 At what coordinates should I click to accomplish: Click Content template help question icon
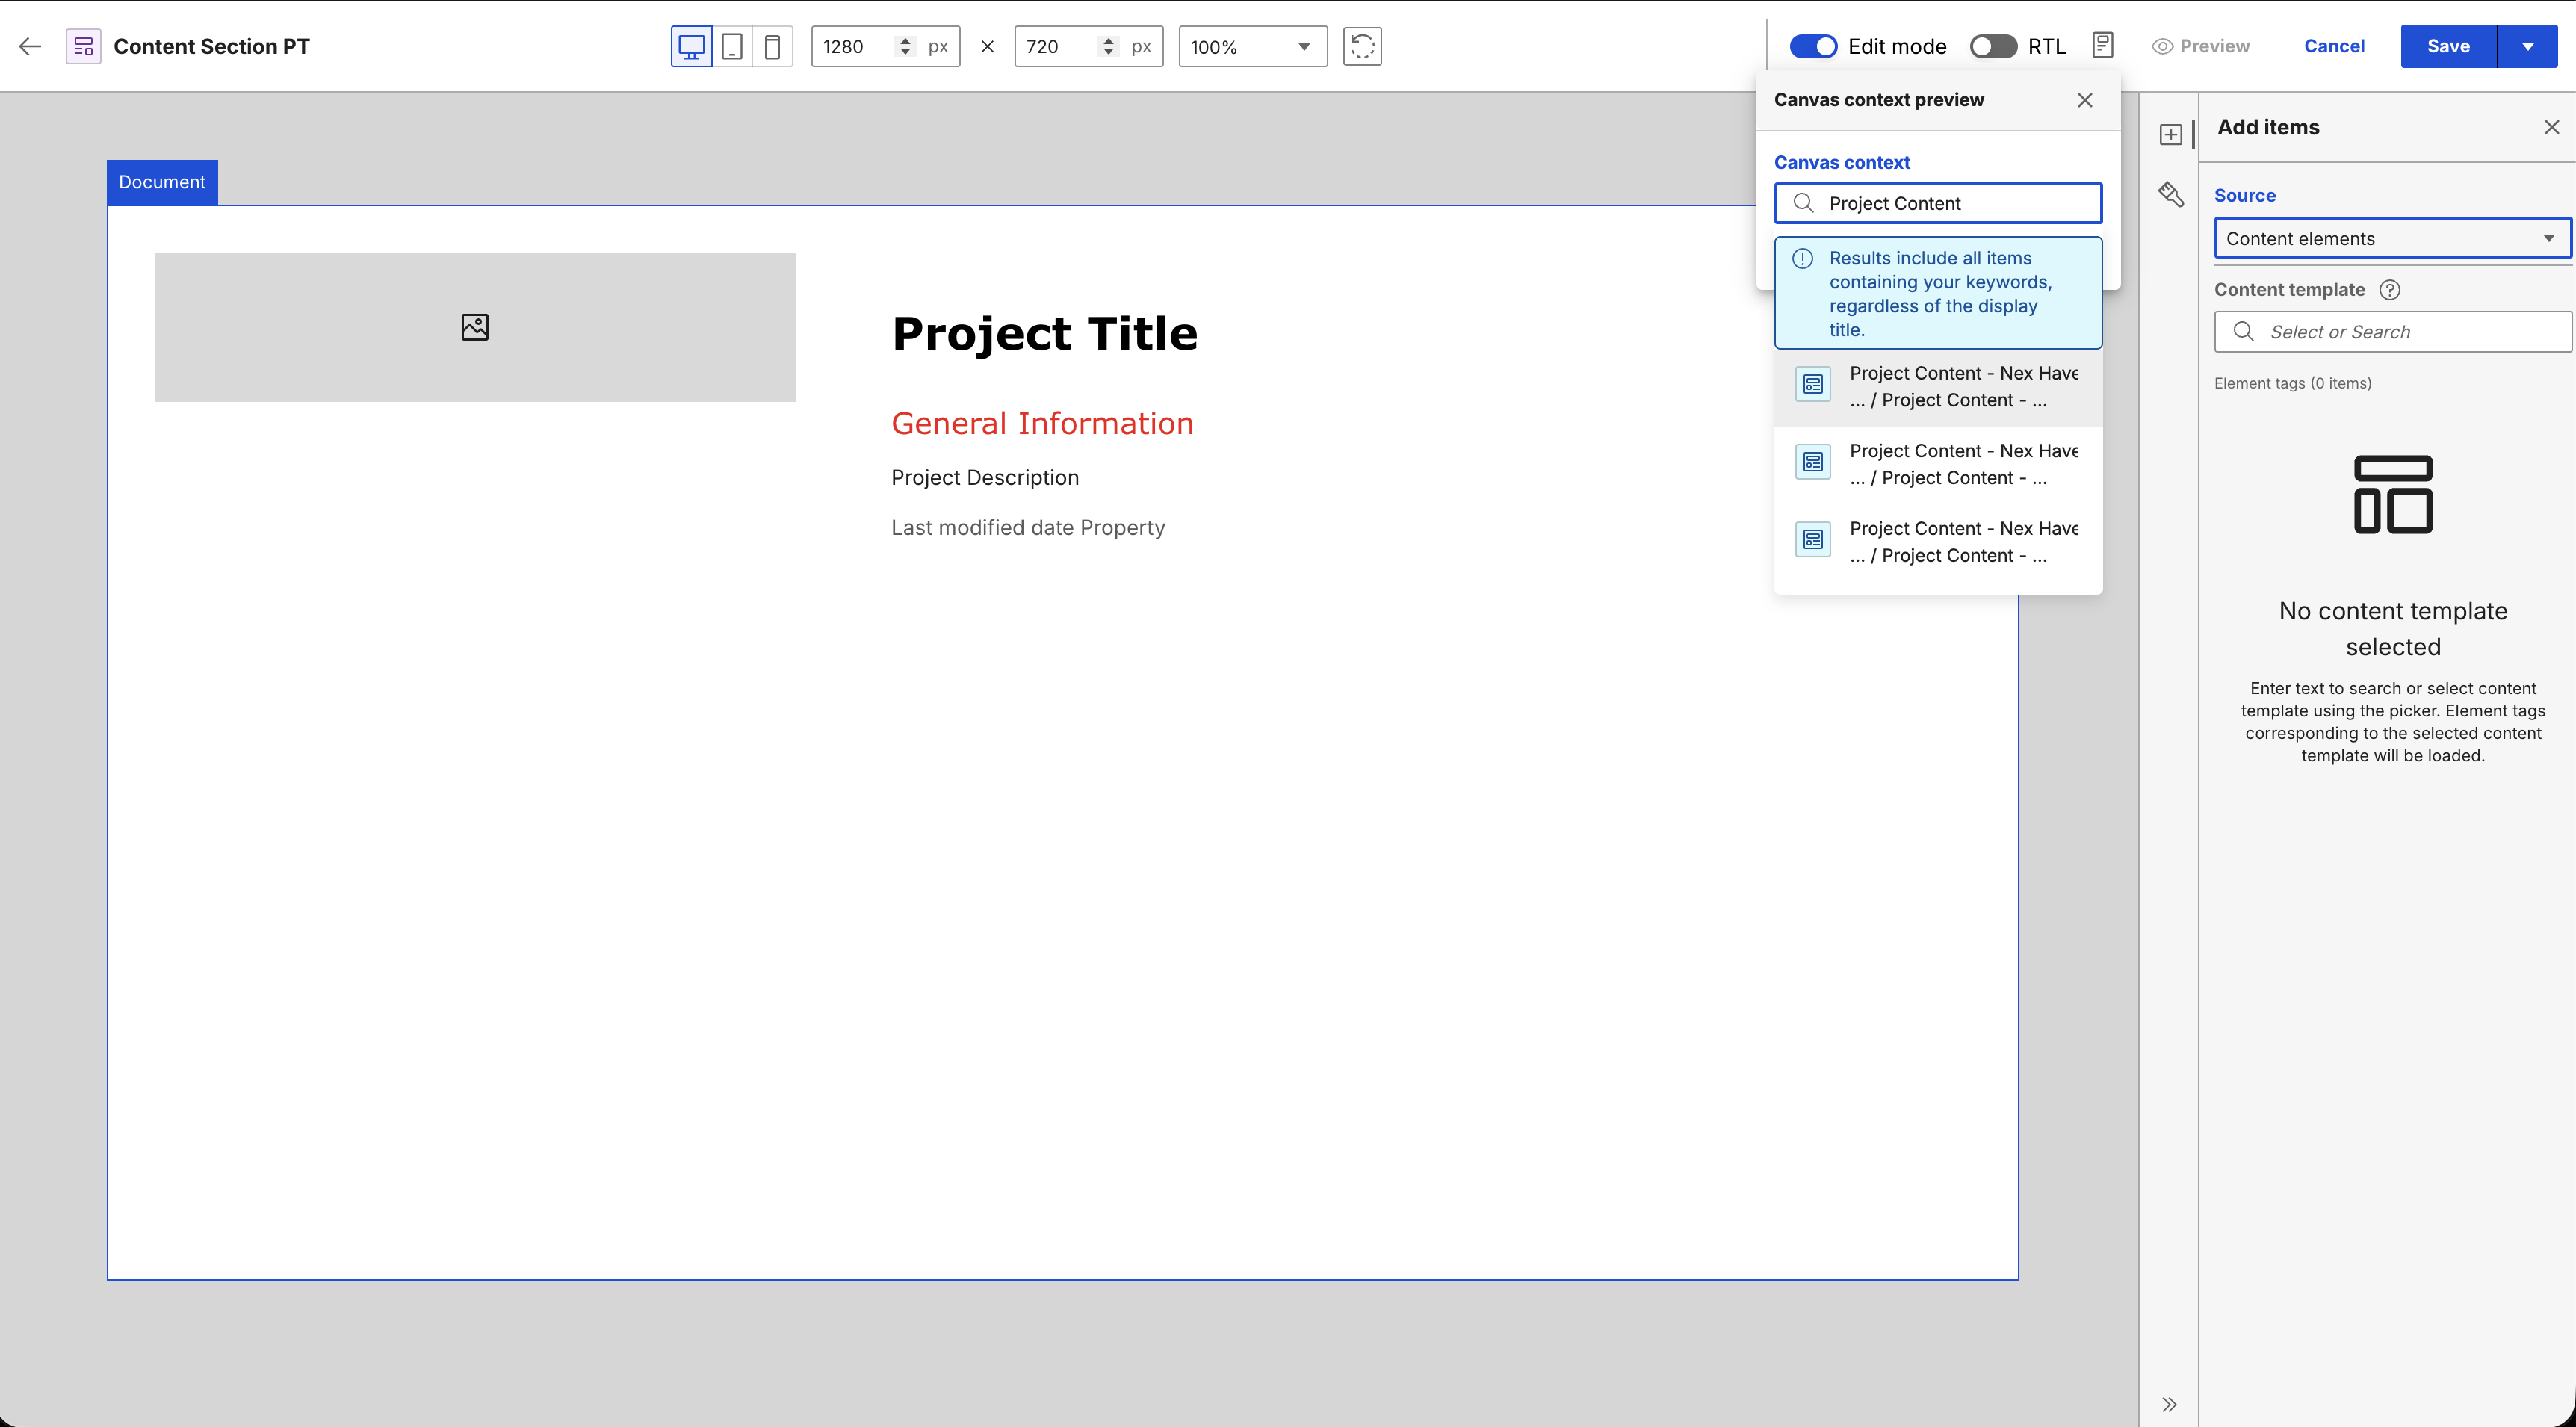2390,290
